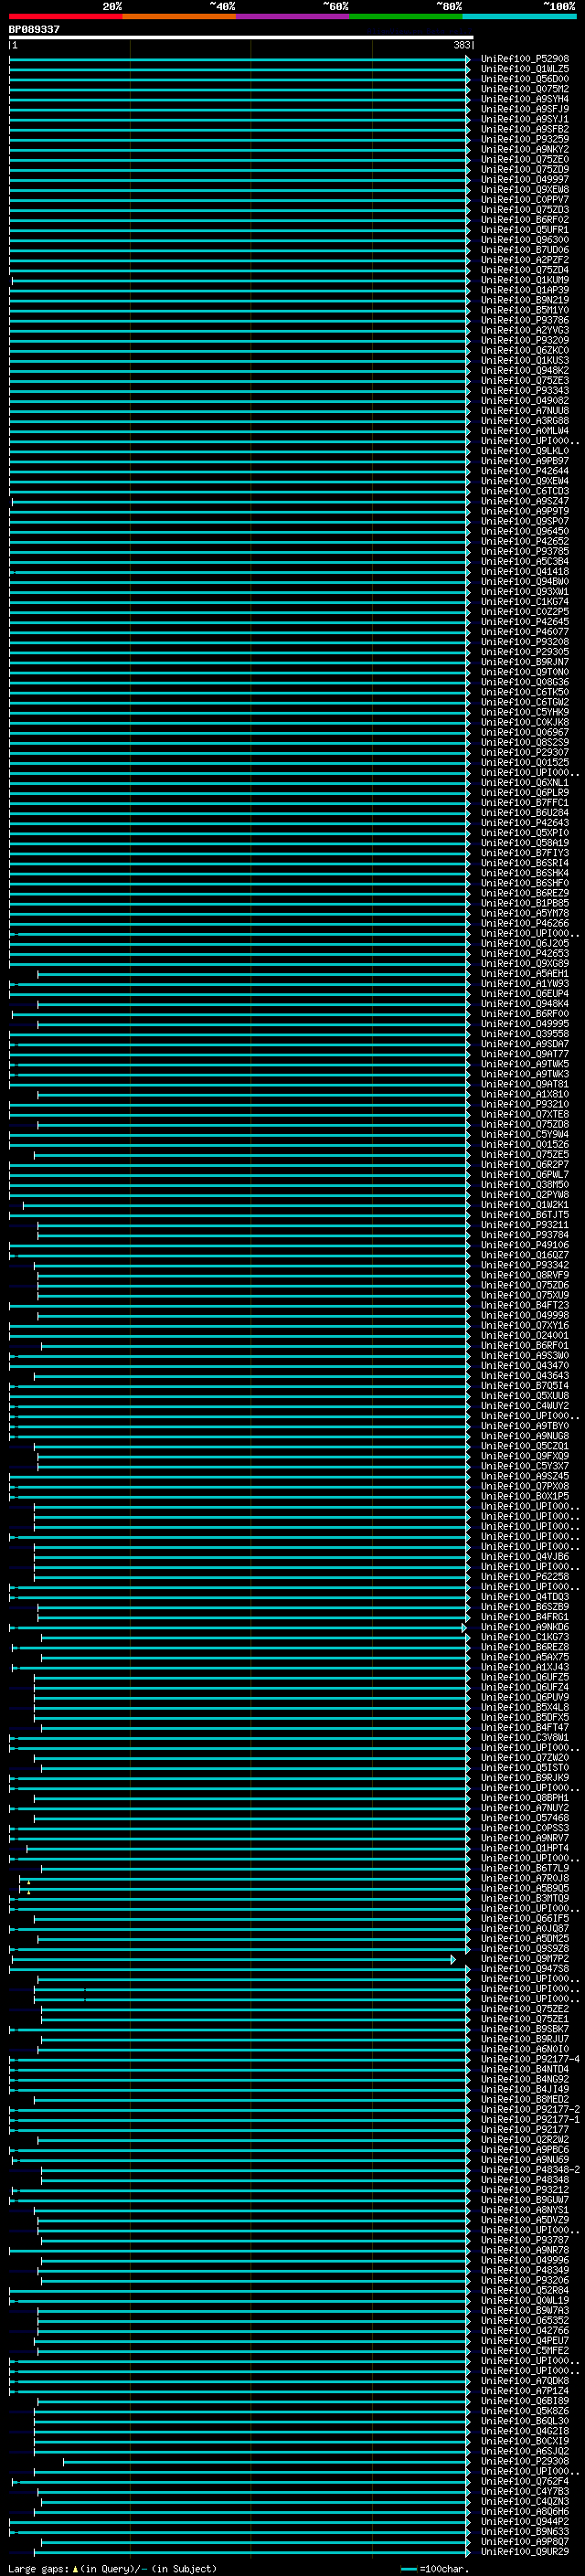585x2576 pixels.
Task: Select the UniRef100_B6RF02 label
Action: coord(524,219)
